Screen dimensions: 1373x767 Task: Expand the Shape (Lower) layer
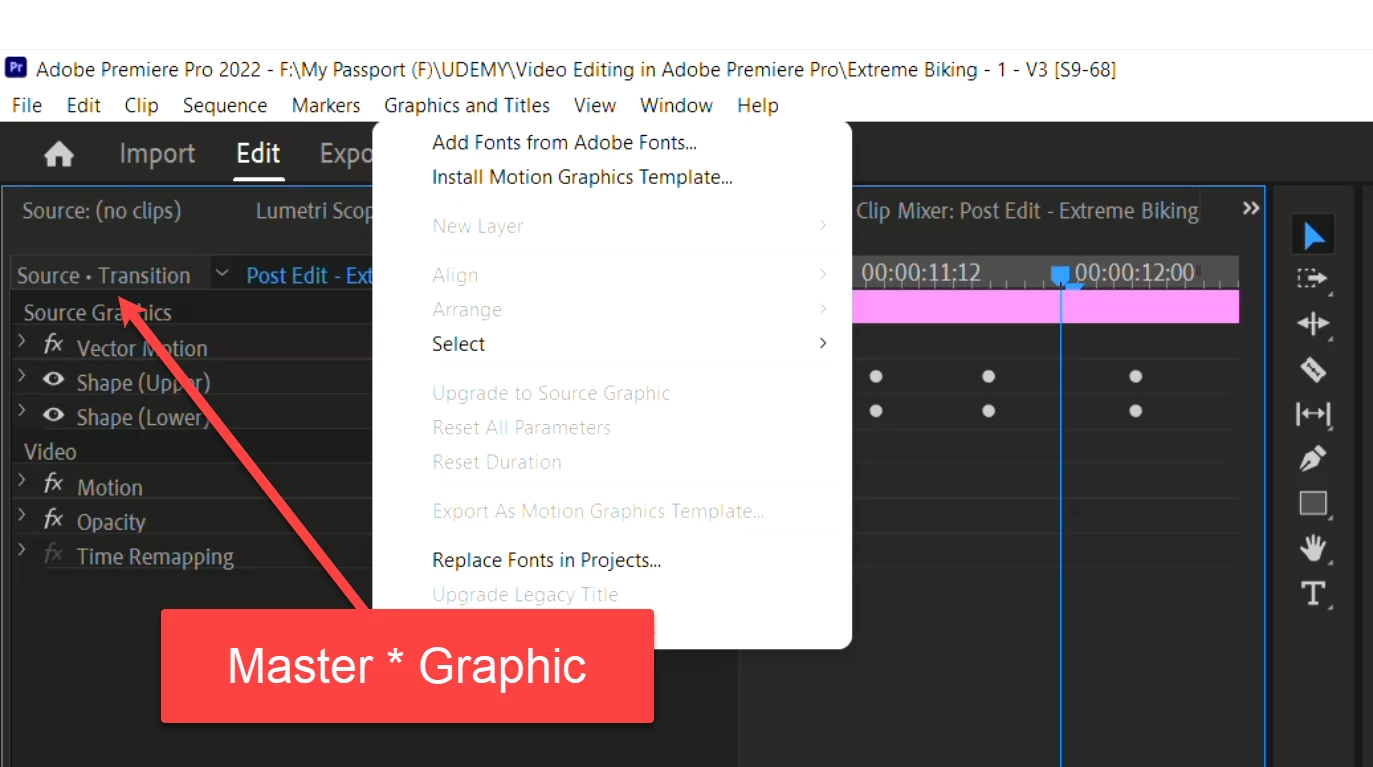click(x=22, y=411)
